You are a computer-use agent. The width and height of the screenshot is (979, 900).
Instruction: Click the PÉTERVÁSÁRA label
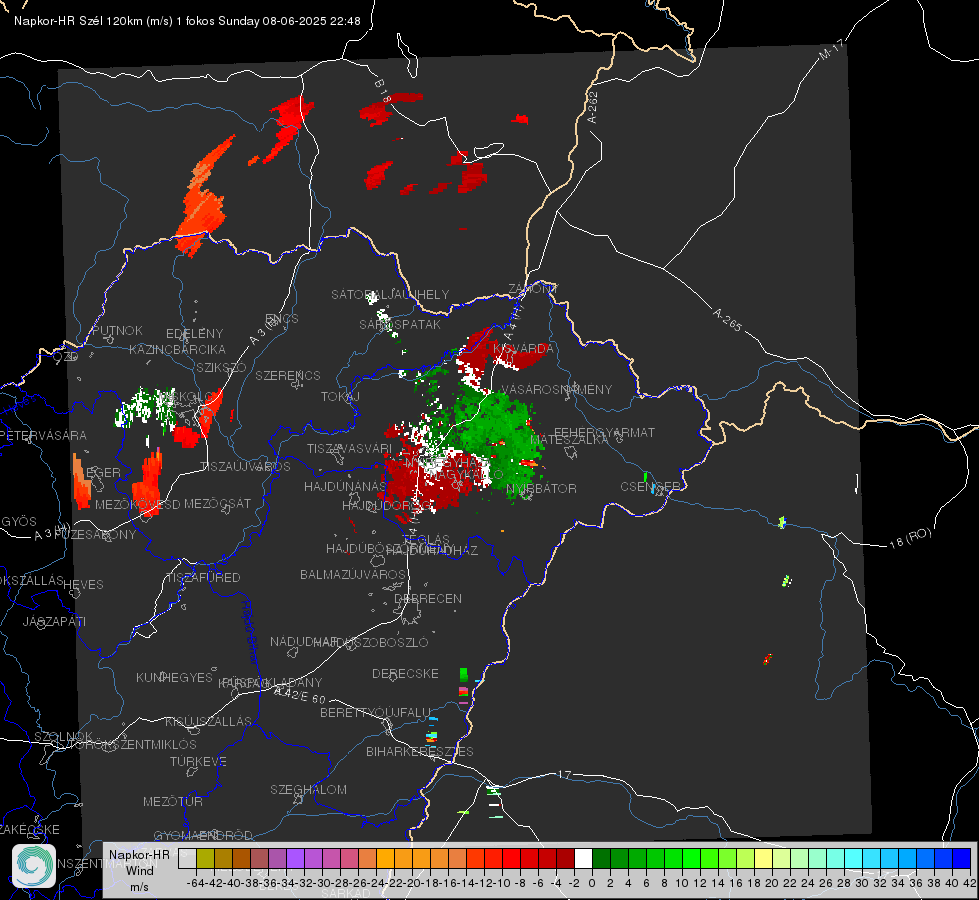(44, 435)
